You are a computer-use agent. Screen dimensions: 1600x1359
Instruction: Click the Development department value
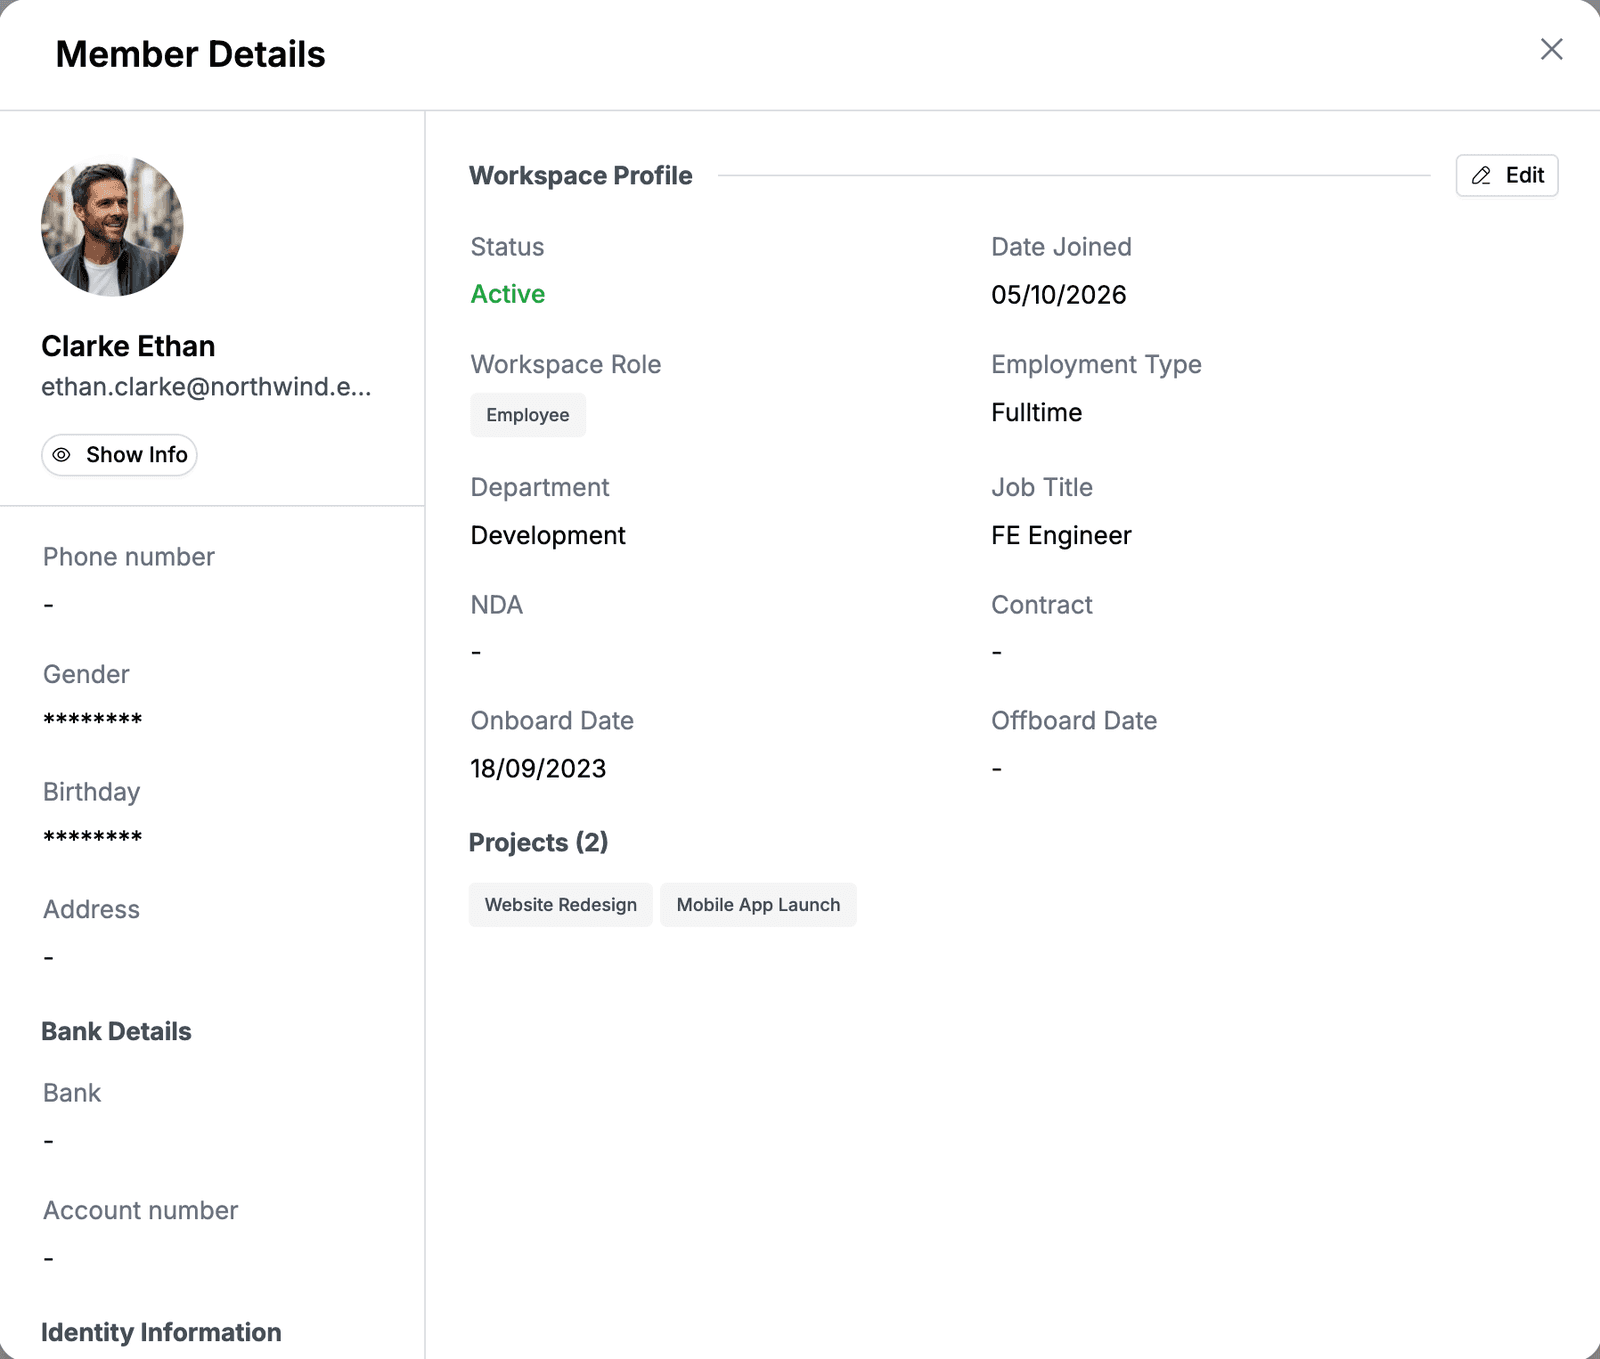[548, 536]
